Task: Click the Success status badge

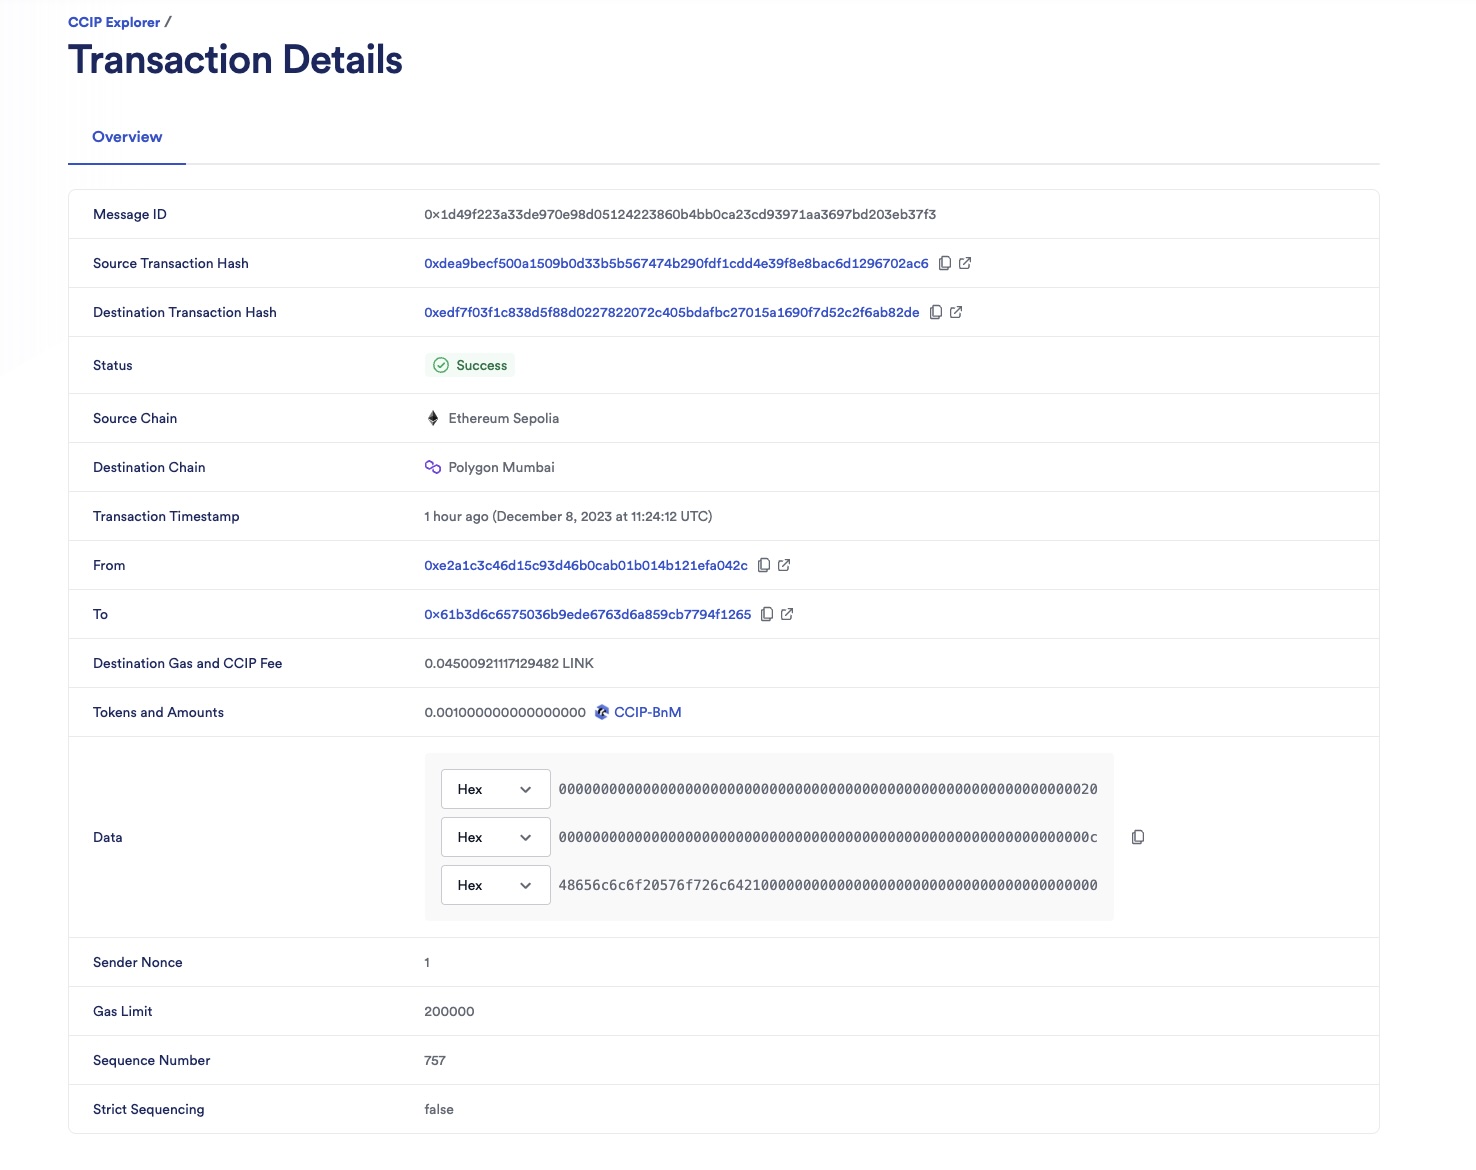Action: click(x=470, y=365)
